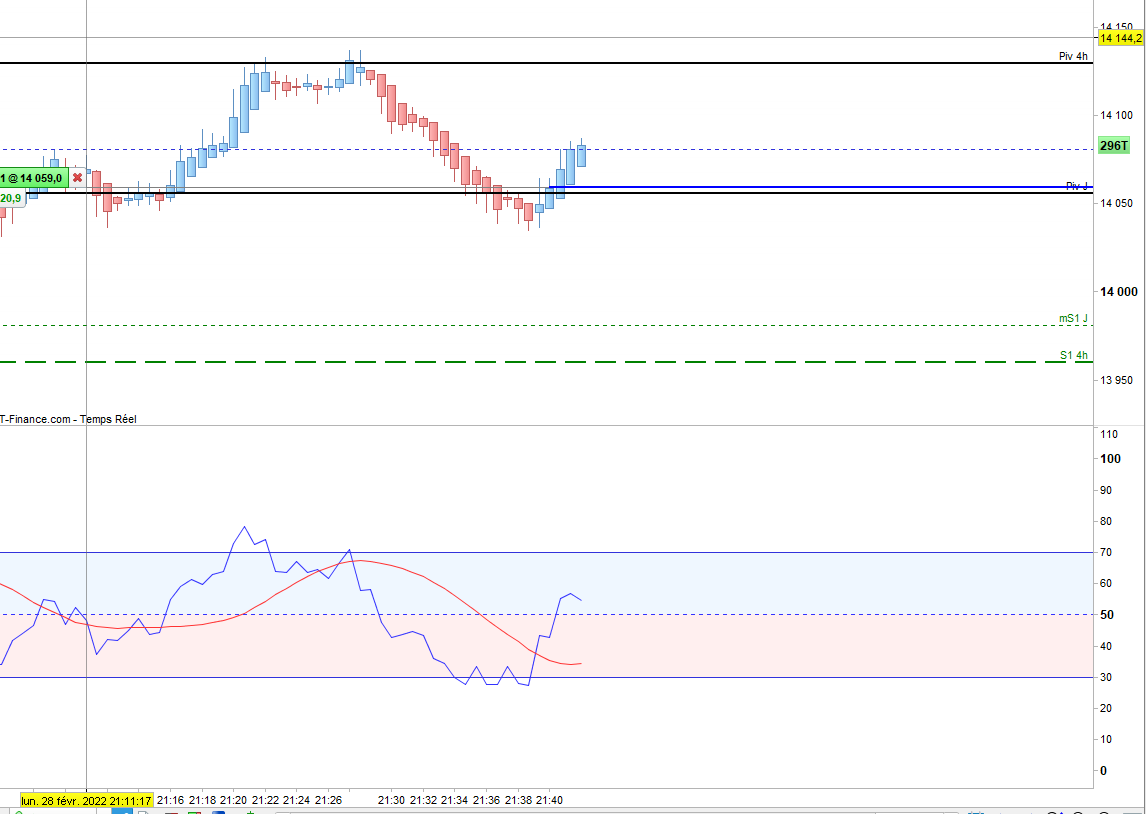Click the green 20,9 gain label
This screenshot has width=1146, height=814.
(x=11, y=198)
